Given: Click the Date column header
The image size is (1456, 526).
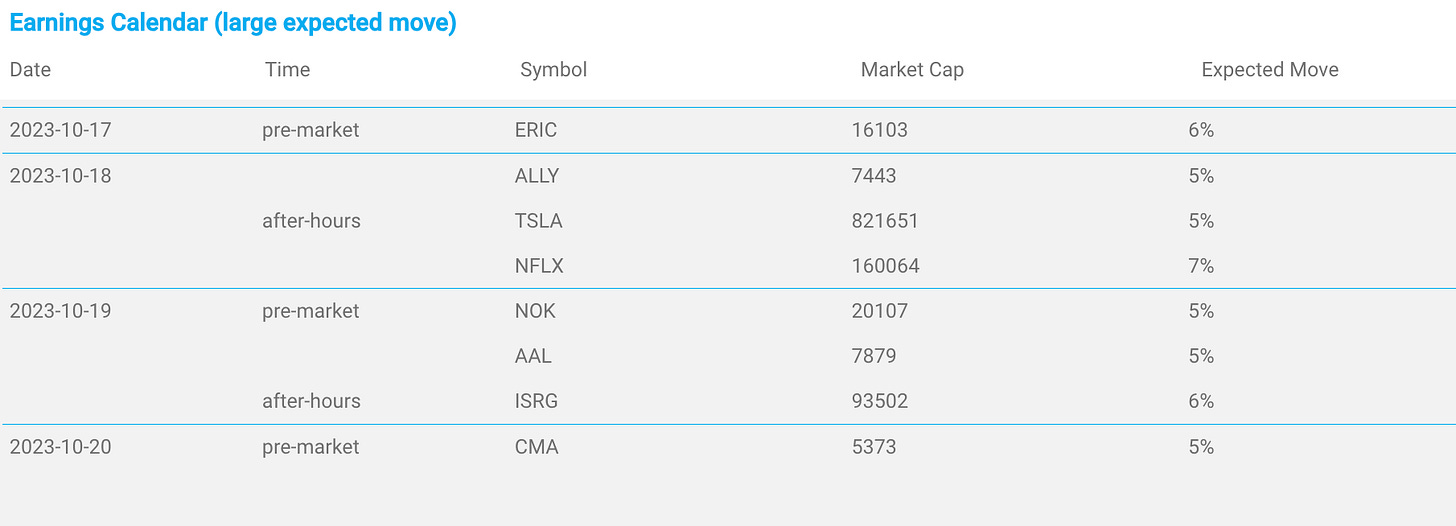Looking at the screenshot, I should click(x=30, y=70).
